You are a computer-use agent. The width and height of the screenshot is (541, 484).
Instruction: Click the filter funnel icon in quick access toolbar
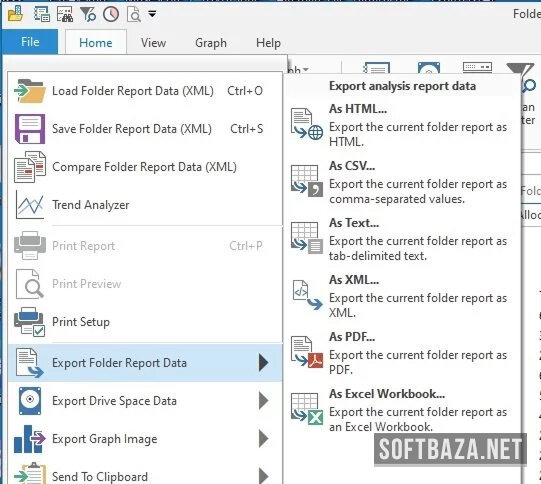(88, 14)
